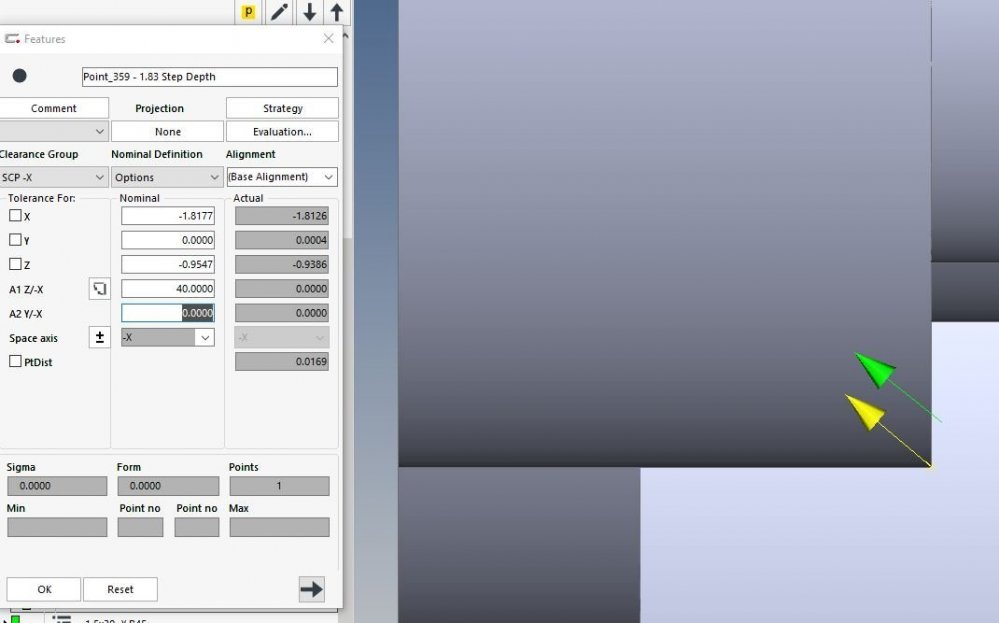Click the nominal X field -1.8177

tap(168, 215)
